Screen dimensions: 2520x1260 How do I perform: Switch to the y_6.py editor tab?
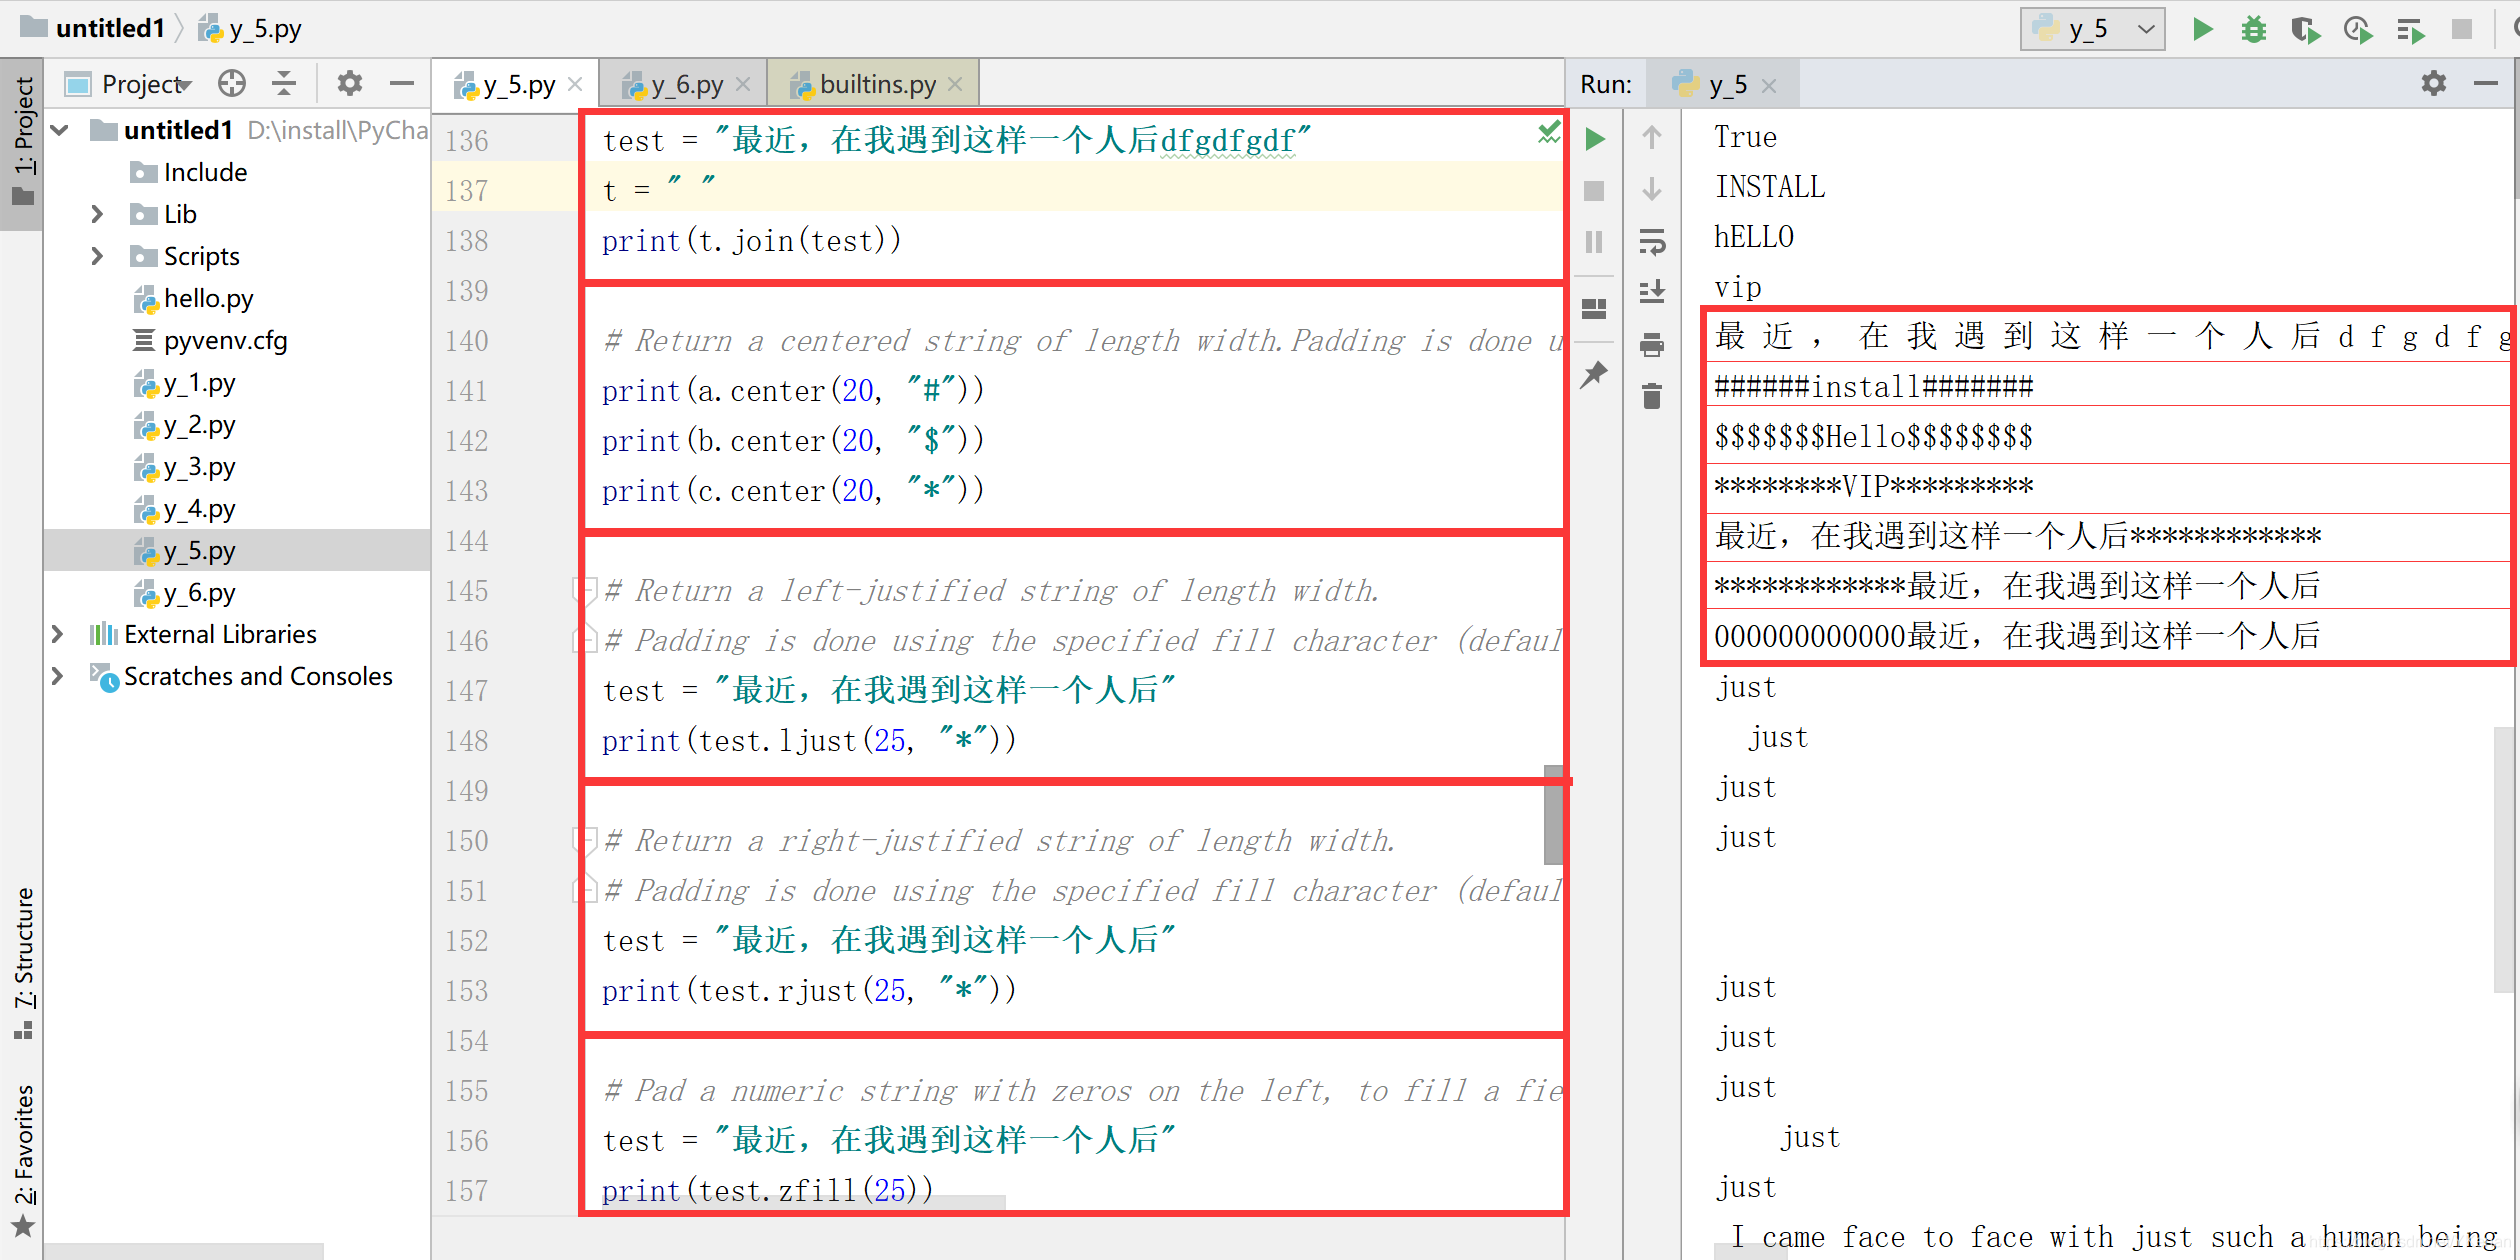click(686, 85)
